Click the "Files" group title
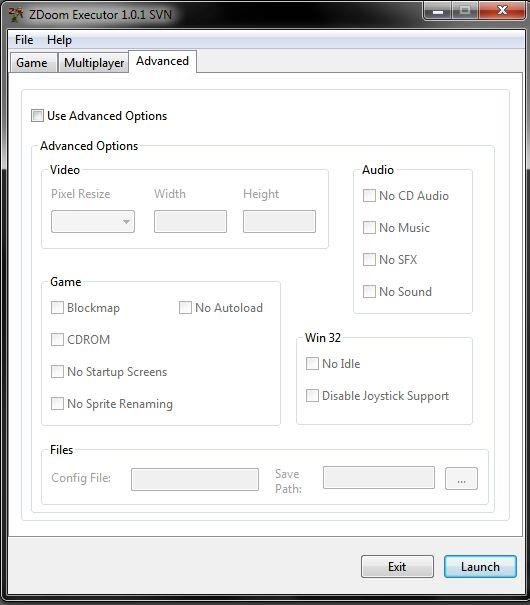This screenshot has width=530, height=605. (x=62, y=450)
